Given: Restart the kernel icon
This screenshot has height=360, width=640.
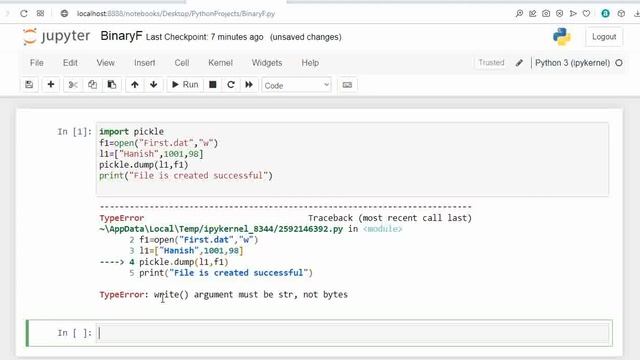Looking at the screenshot, I should (231, 84).
